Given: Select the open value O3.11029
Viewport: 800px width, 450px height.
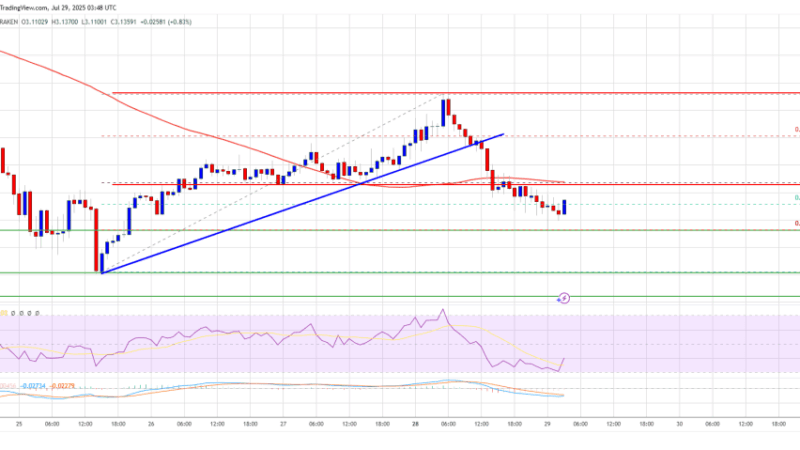Looking at the screenshot, I should (35, 22).
